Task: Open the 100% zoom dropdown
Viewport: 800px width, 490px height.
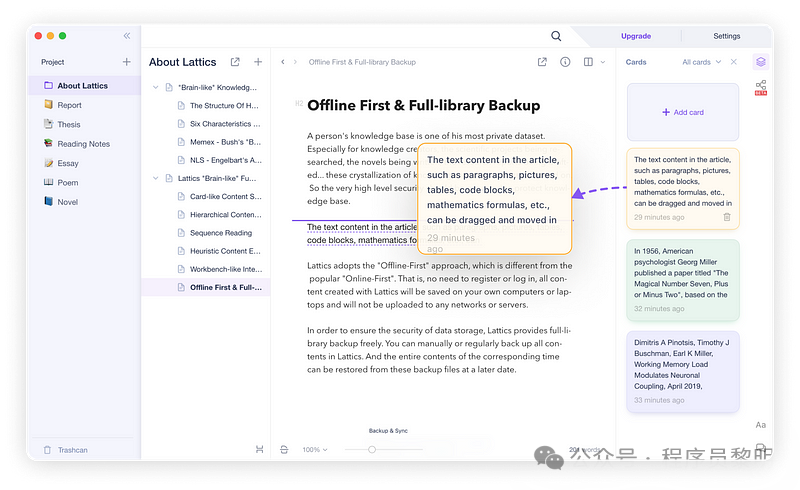Action: coord(315,450)
